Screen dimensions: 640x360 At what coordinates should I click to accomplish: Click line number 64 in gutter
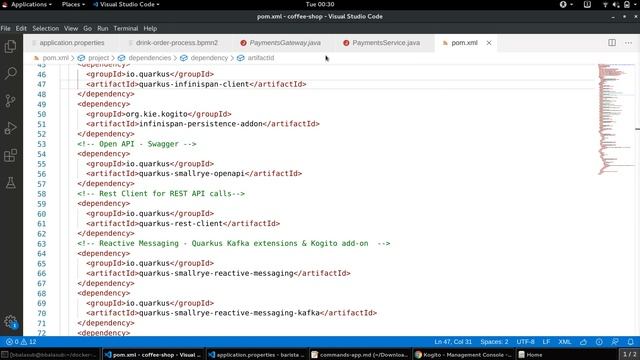coord(42,253)
